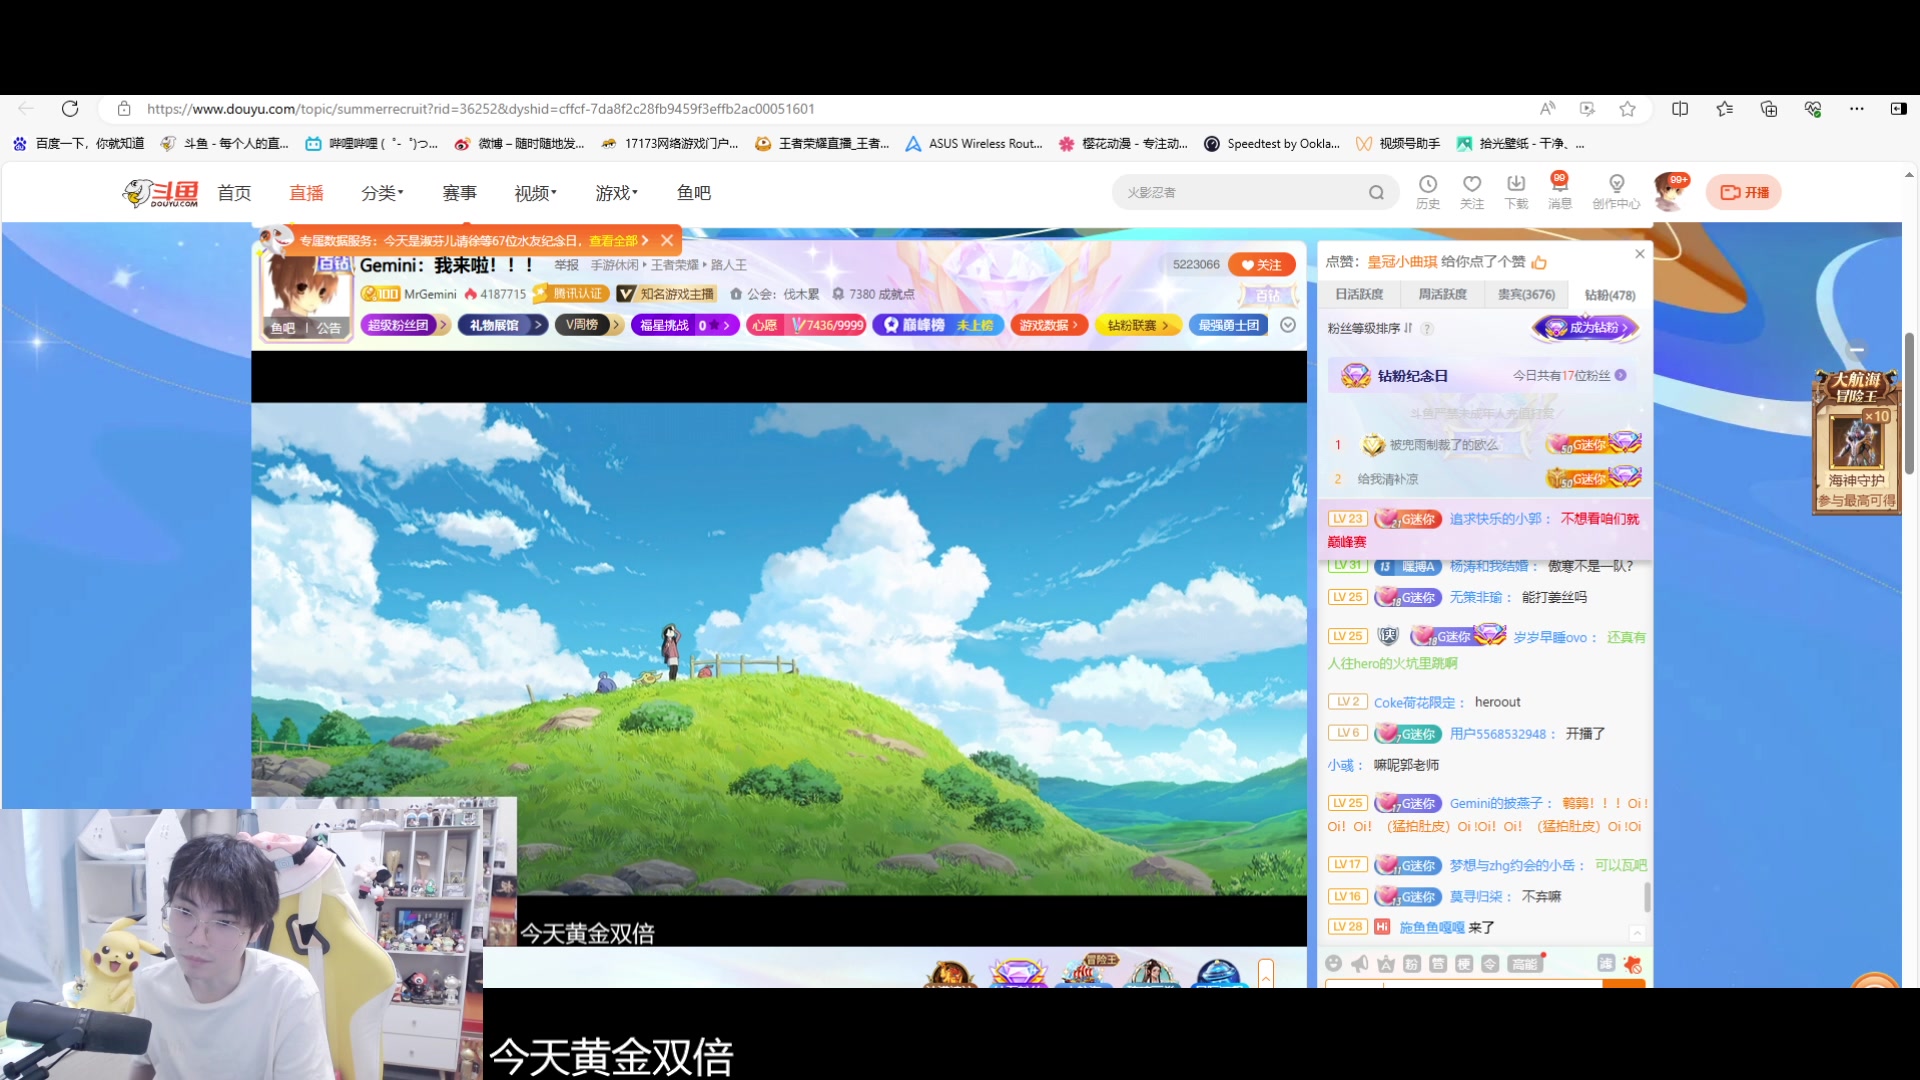Image resolution: width=1920 pixels, height=1080 pixels.
Task: Go to 鱼吧 nav tab
Action: coord(693,192)
